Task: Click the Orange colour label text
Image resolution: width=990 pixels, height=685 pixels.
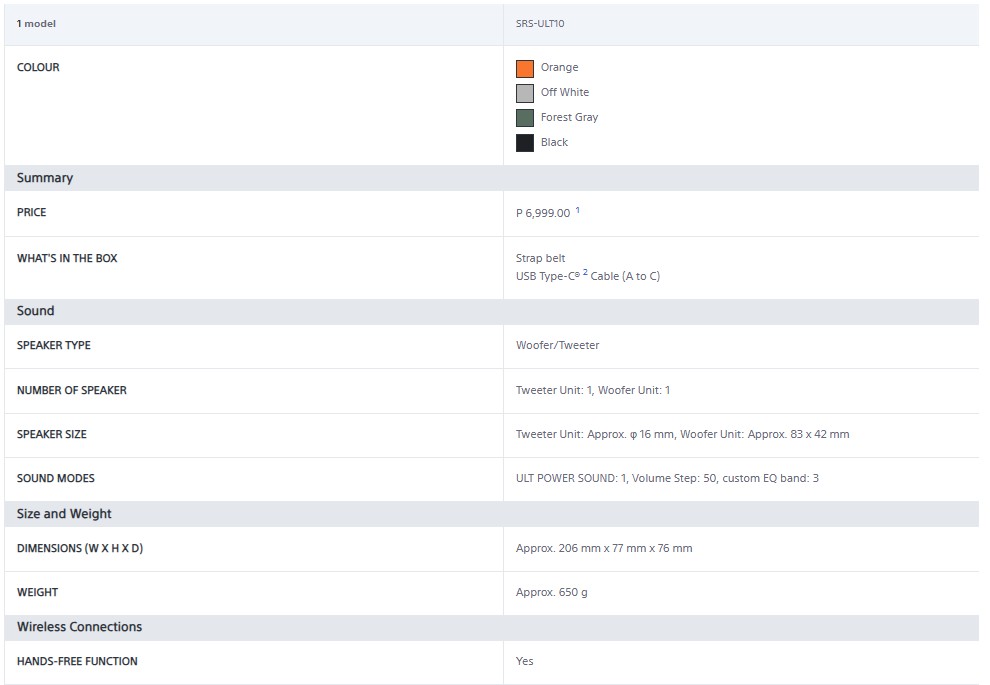Action: click(x=559, y=68)
